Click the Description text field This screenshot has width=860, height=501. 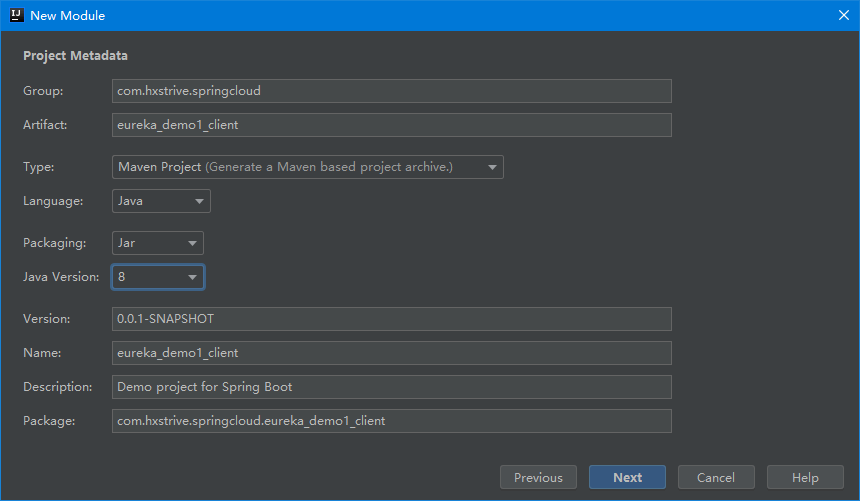(392, 387)
